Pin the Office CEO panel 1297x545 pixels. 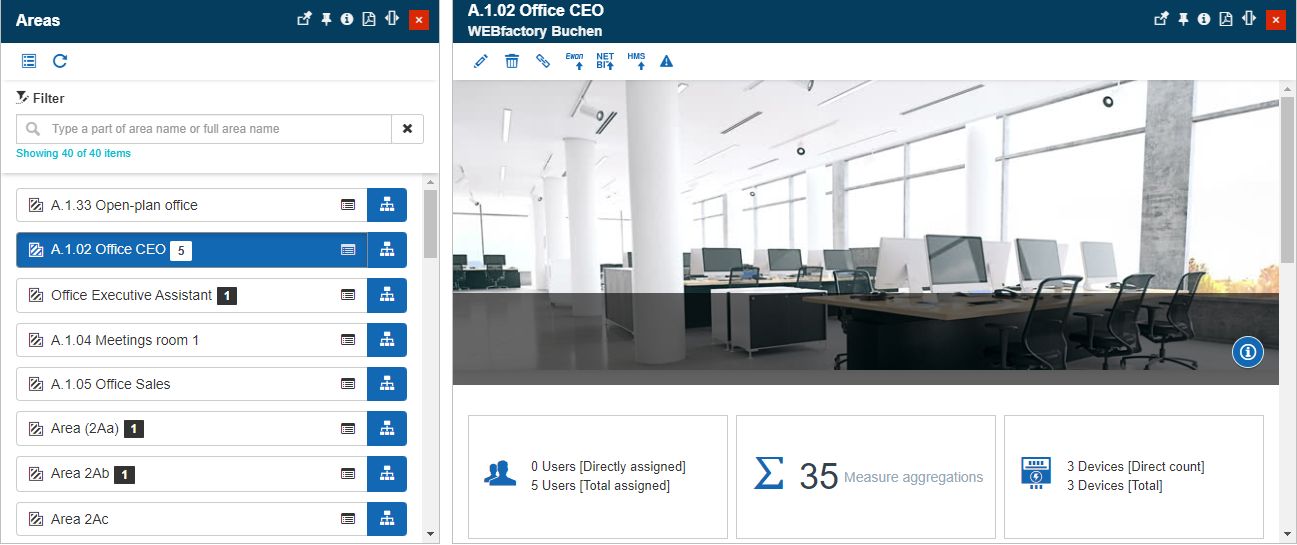[x=1183, y=19]
